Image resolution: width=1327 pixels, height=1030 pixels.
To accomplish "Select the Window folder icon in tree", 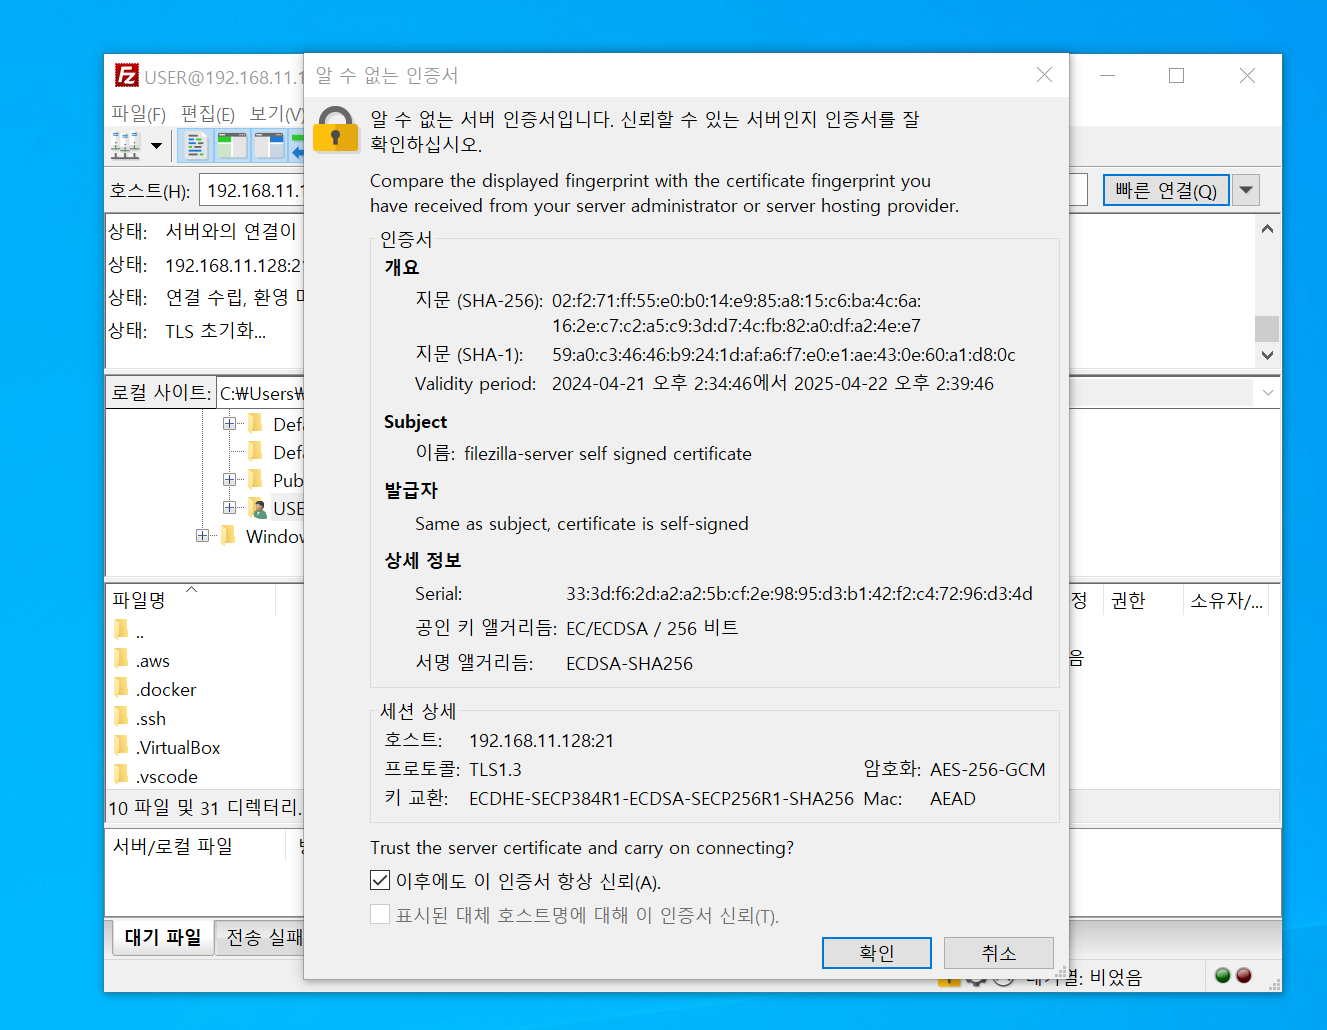I will point(229,535).
